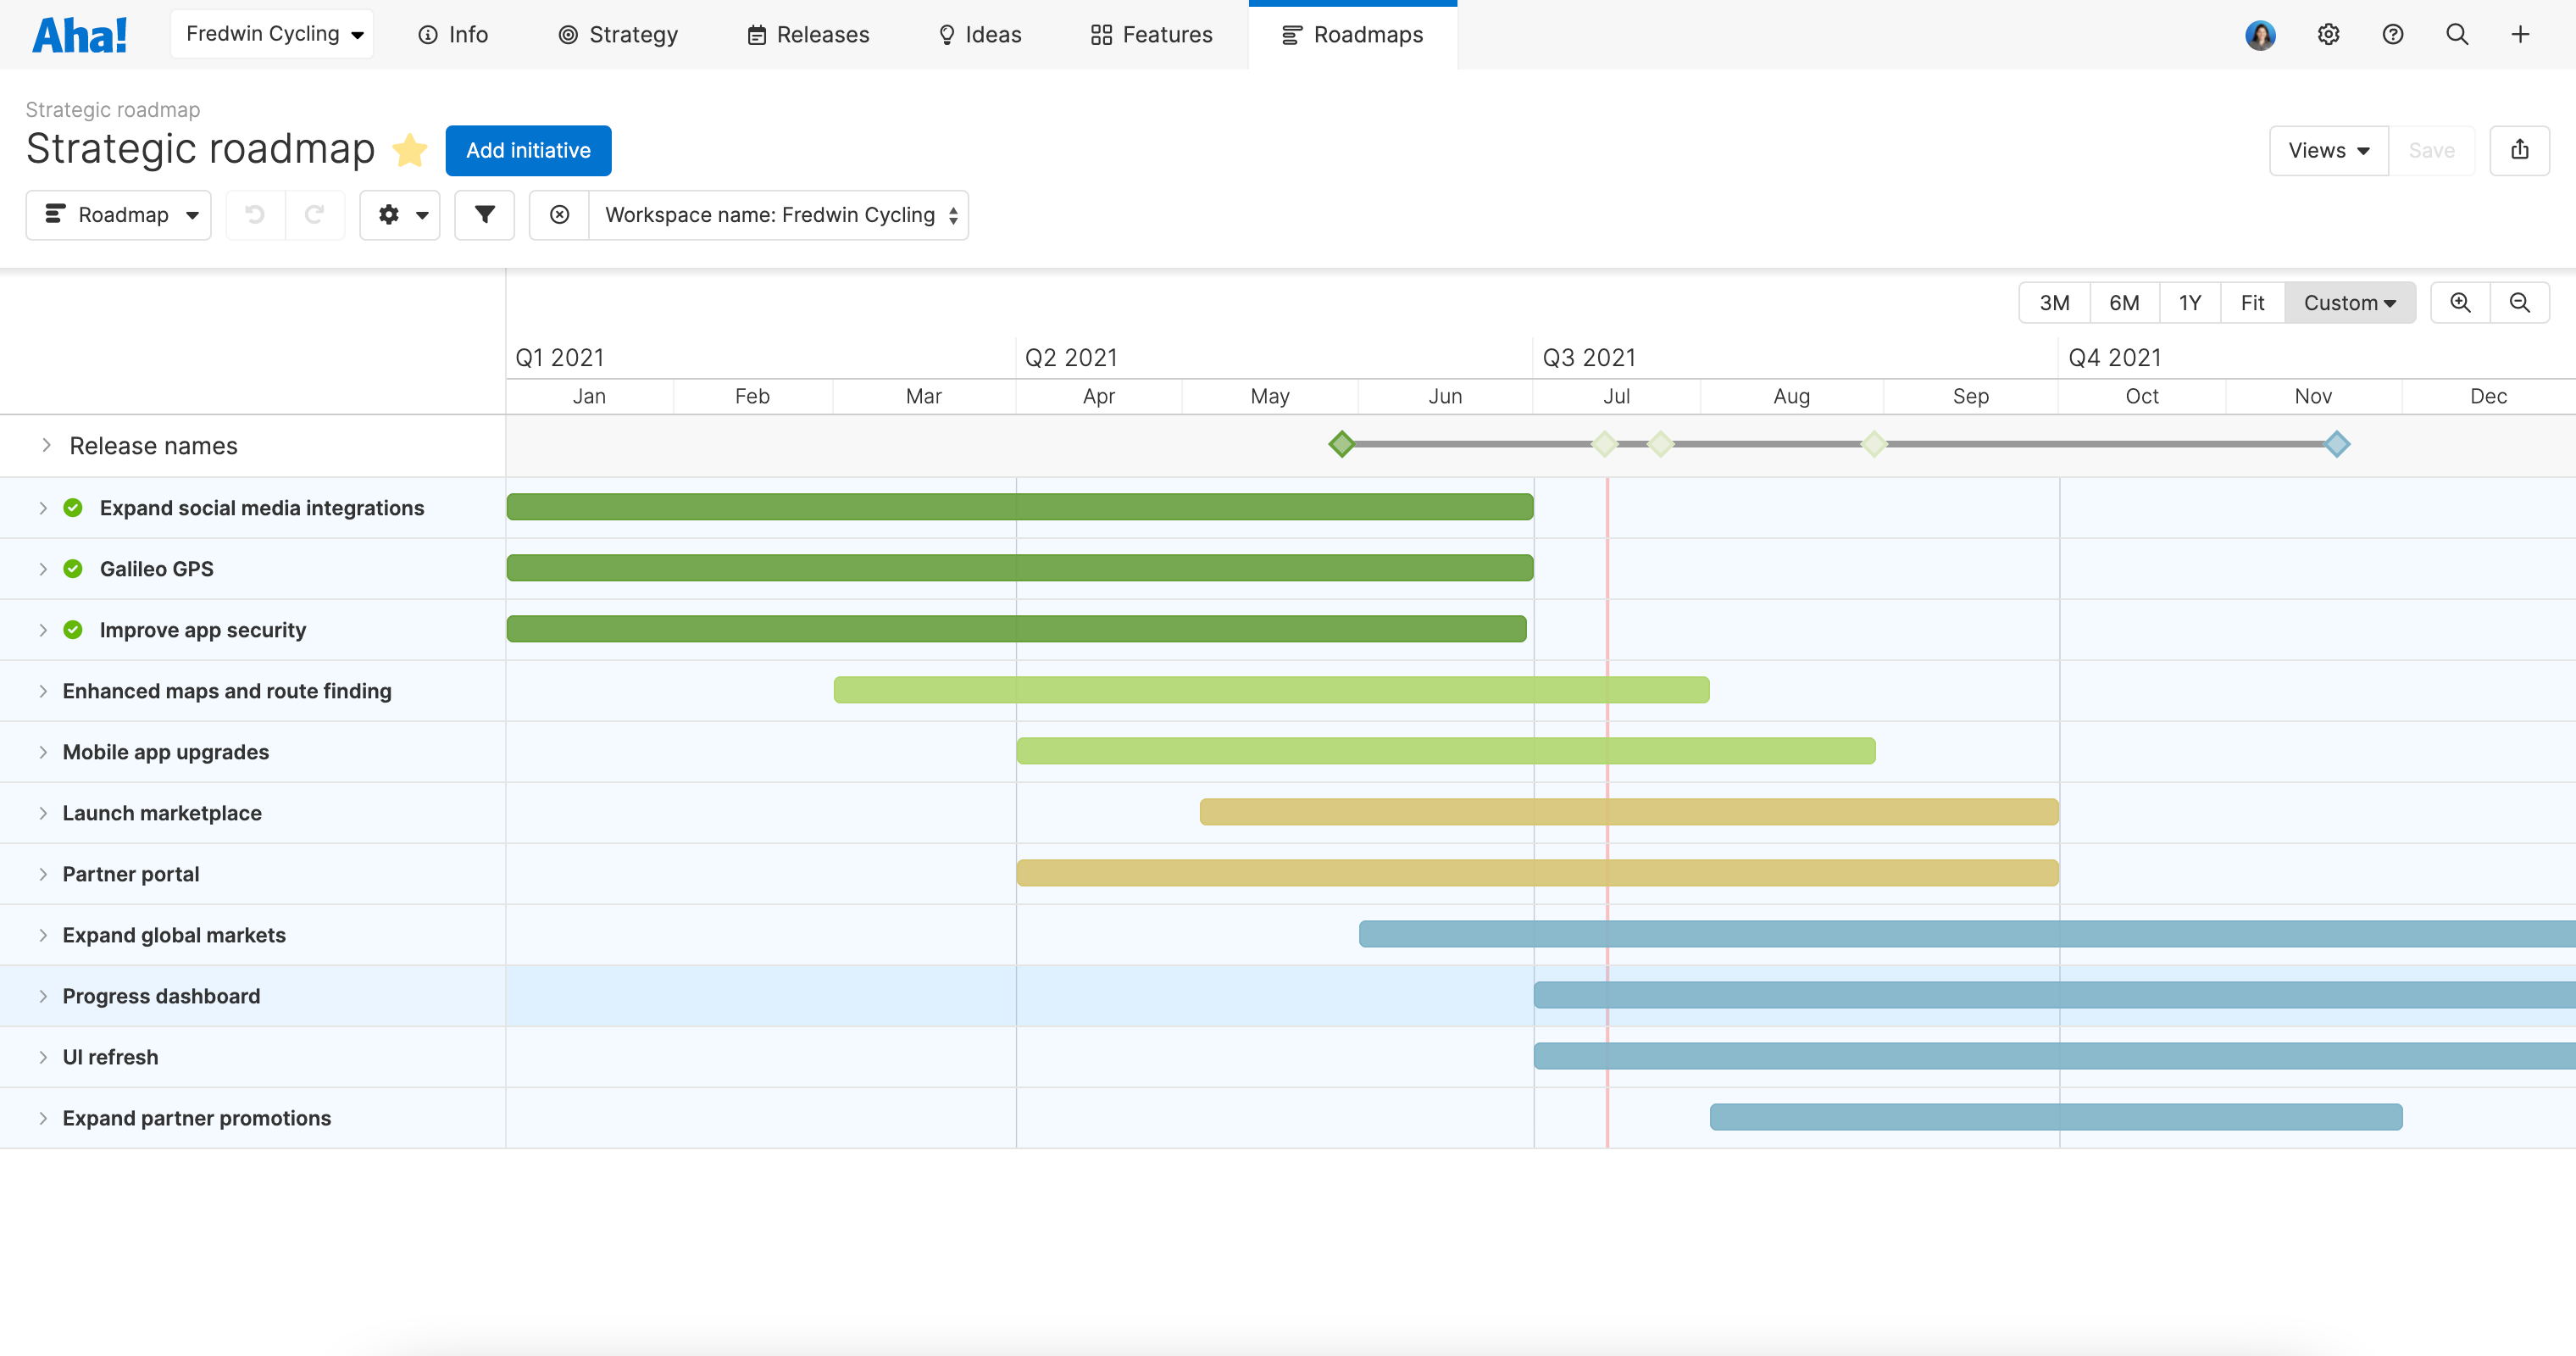Open the search icon in the top bar

(x=2457, y=34)
